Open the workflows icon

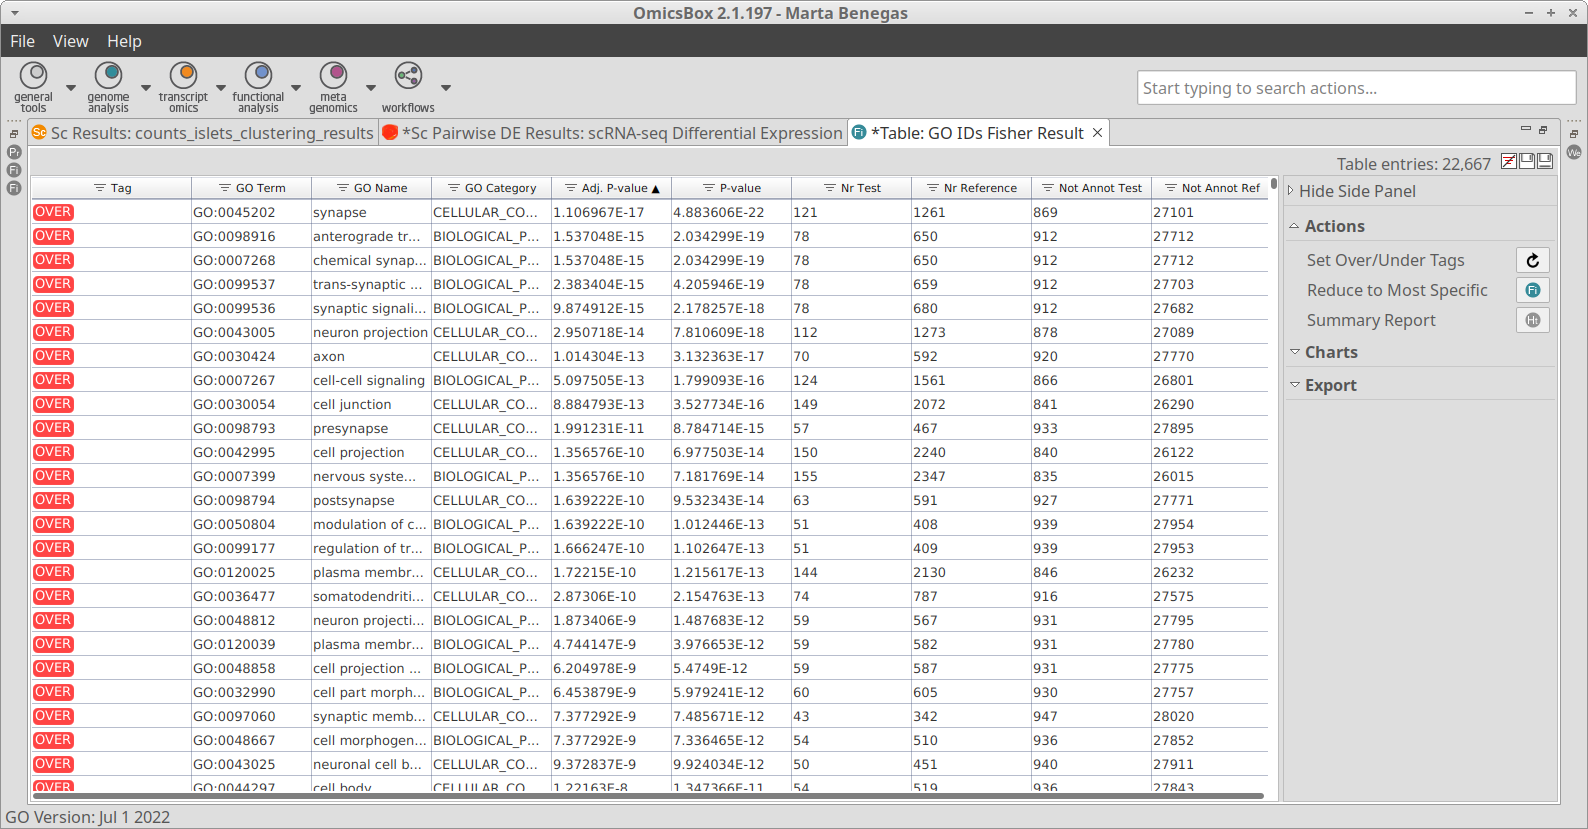click(x=408, y=76)
